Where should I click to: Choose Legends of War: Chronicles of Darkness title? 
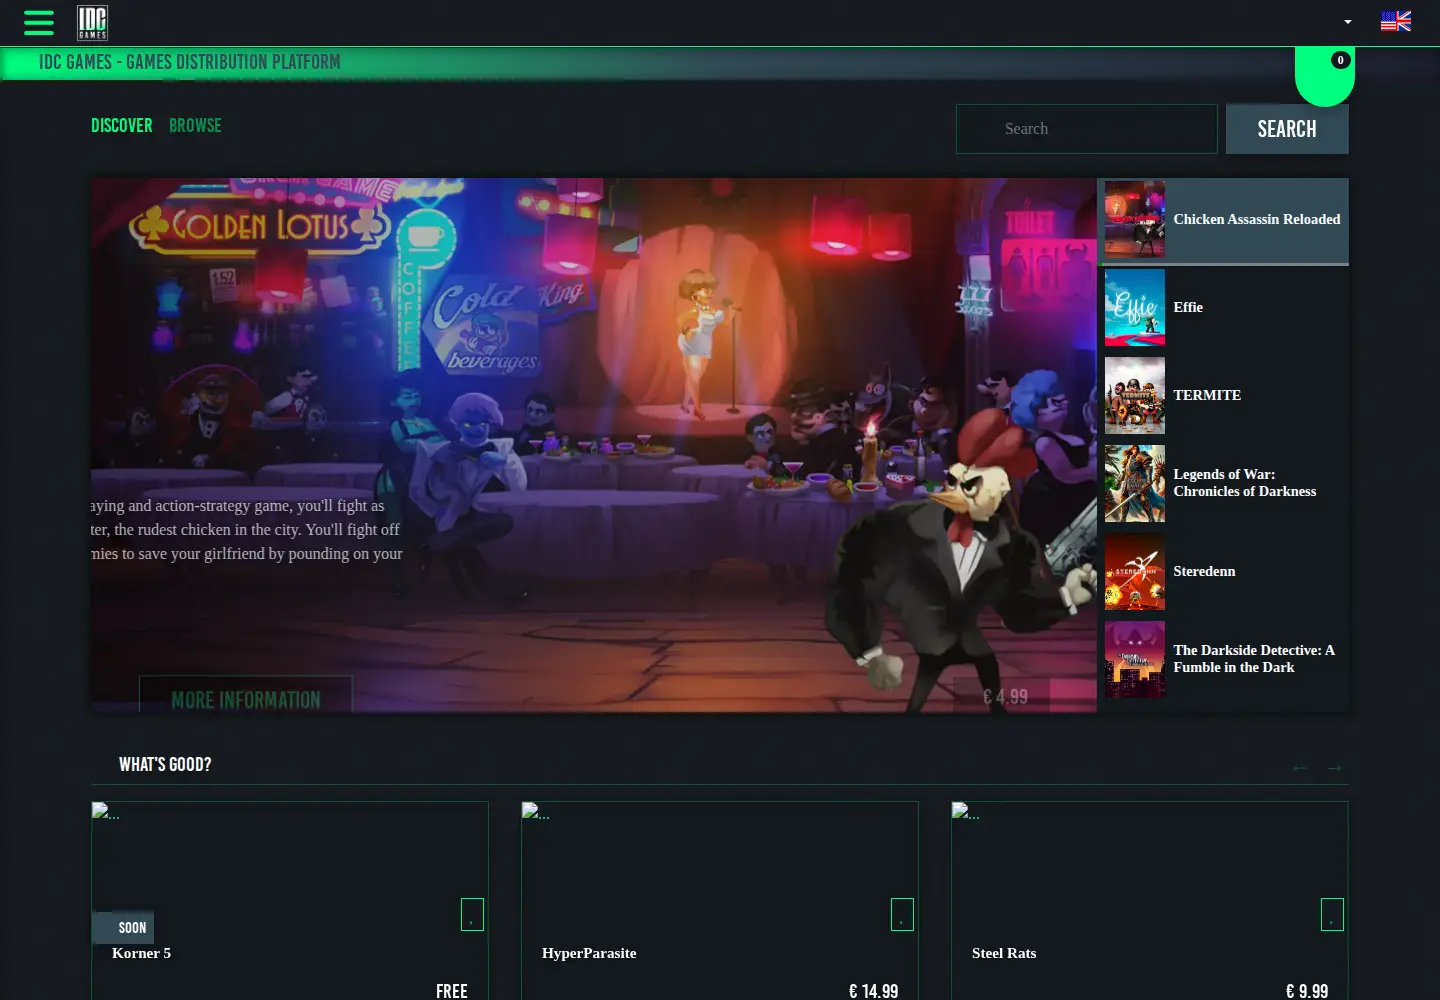pos(1245,483)
